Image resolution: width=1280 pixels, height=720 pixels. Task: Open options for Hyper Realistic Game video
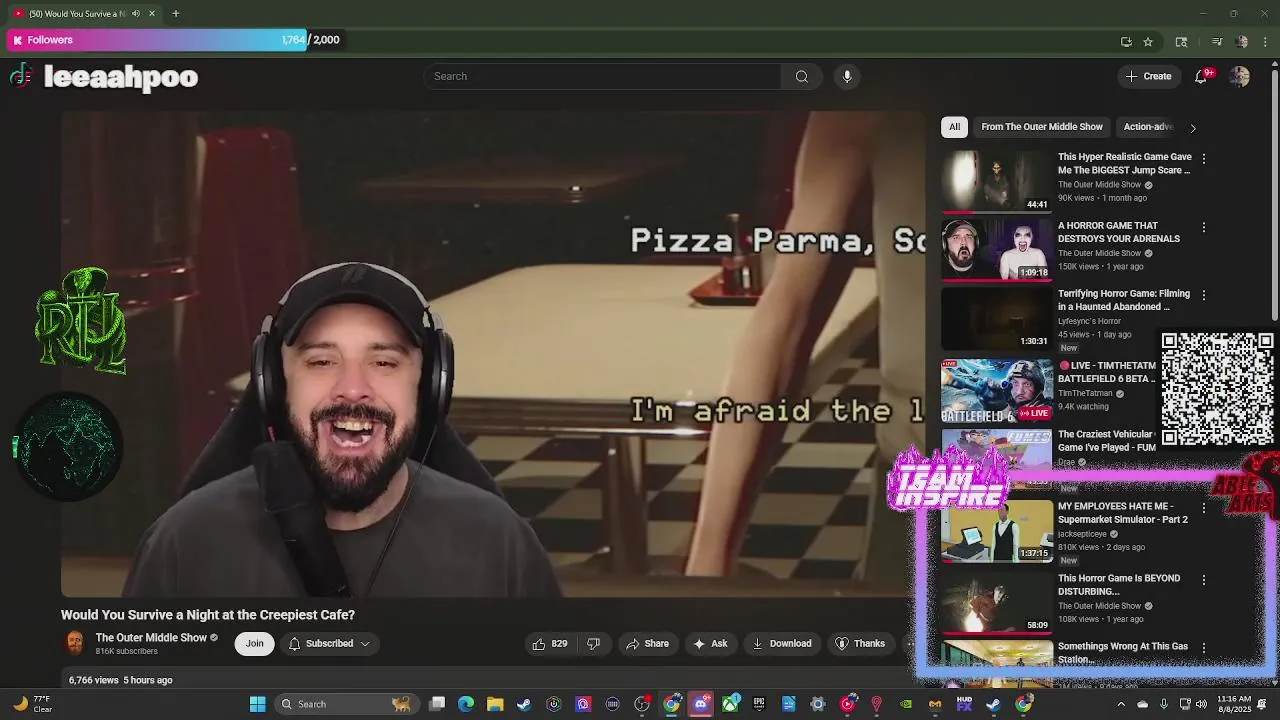click(x=1203, y=158)
